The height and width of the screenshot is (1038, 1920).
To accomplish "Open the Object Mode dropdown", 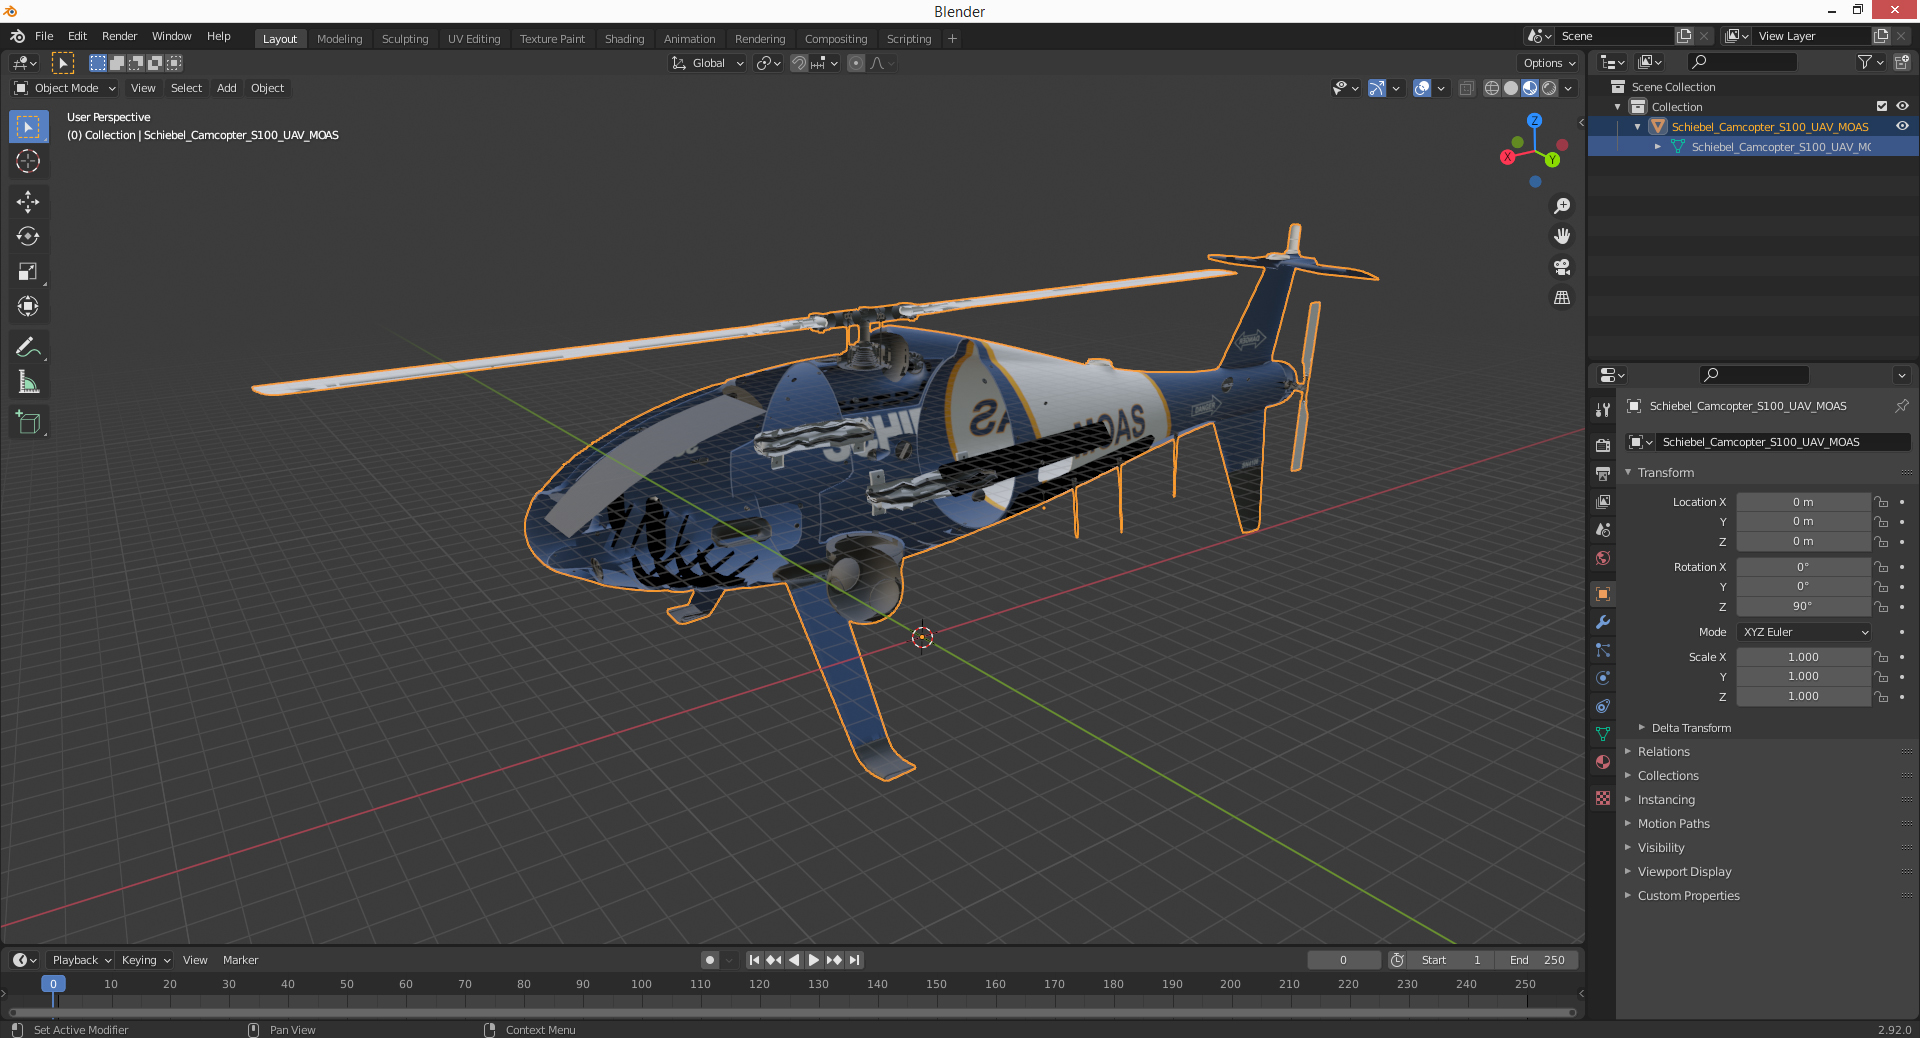I will click(x=65, y=88).
